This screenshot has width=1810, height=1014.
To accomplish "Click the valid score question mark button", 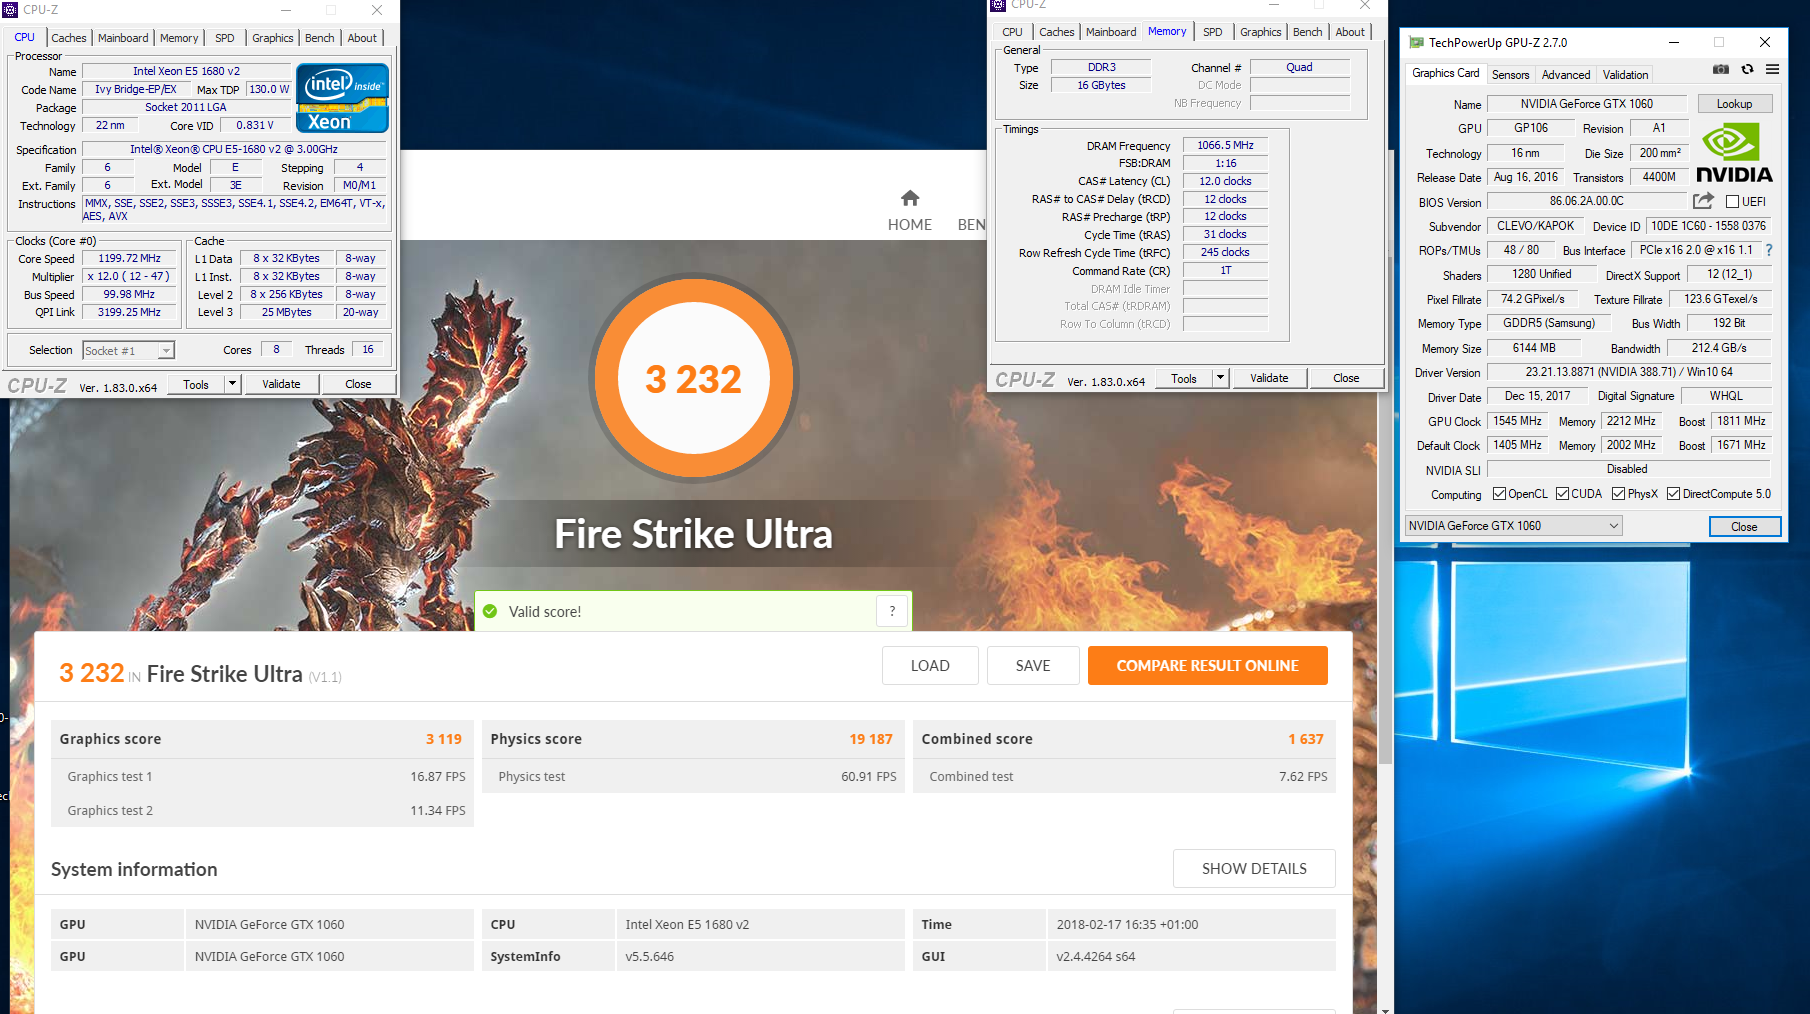I will pos(892,611).
